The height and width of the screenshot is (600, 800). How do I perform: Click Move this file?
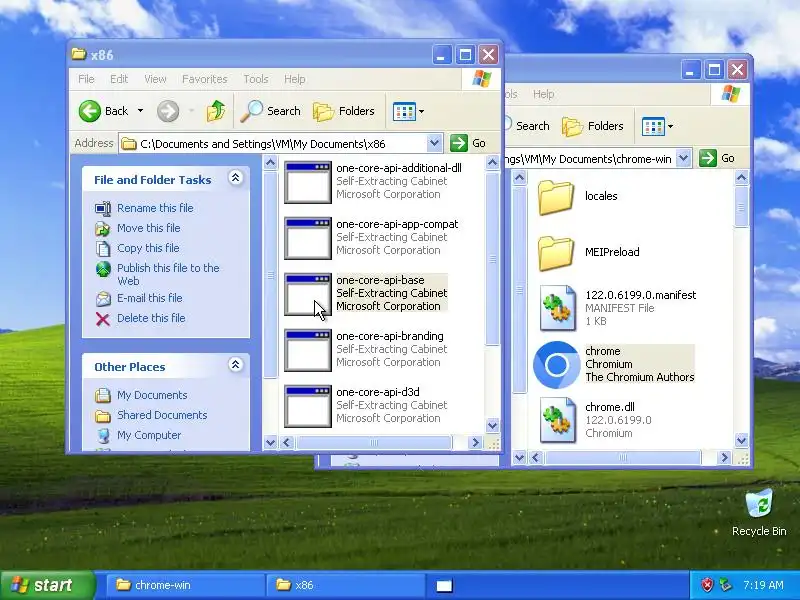148,228
